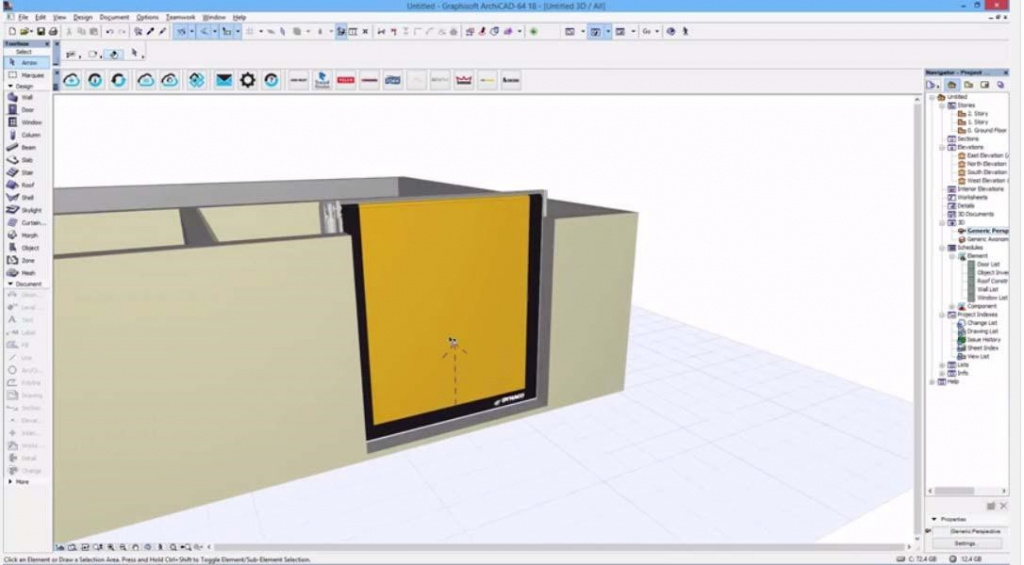
Task: Switch to Layout Book in Navigator
Action: pyautogui.click(x=984, y=86)
